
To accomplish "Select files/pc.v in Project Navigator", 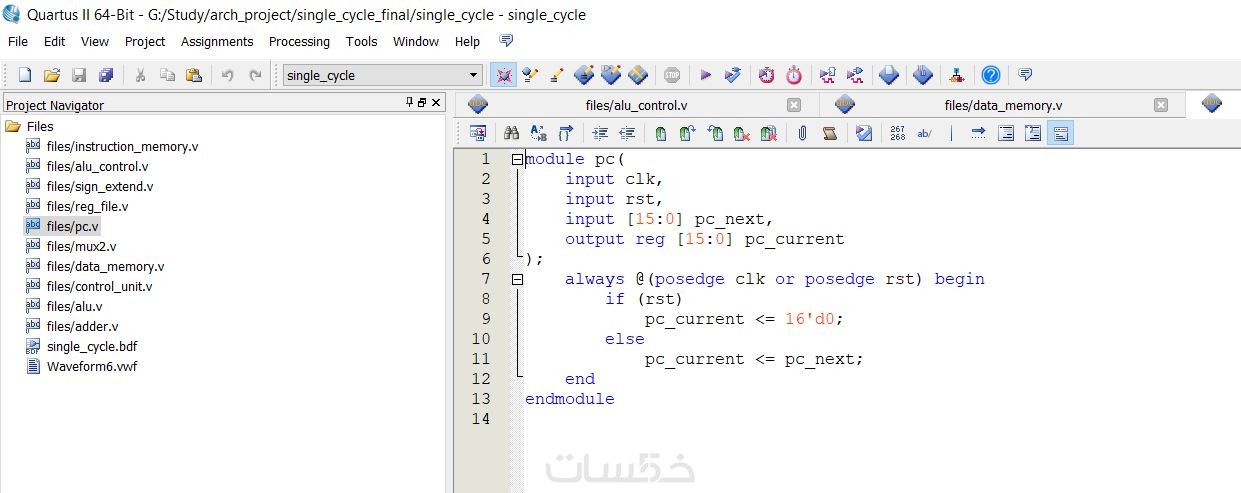I will click(x=73, y=226).
